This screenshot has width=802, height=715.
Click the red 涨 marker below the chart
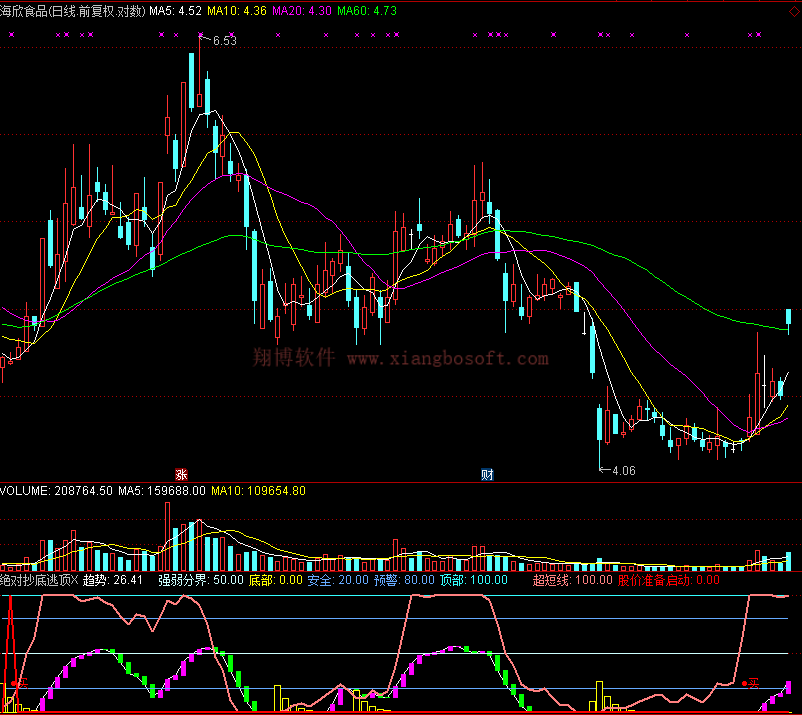point(181,475)
